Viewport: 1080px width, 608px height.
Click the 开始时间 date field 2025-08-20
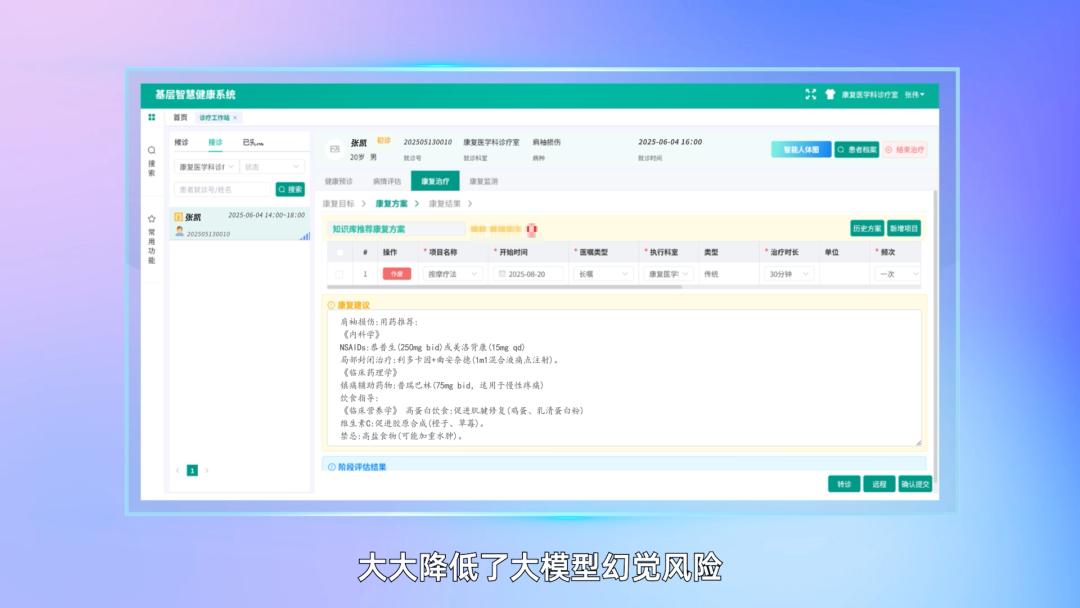[x=528, y=274]
